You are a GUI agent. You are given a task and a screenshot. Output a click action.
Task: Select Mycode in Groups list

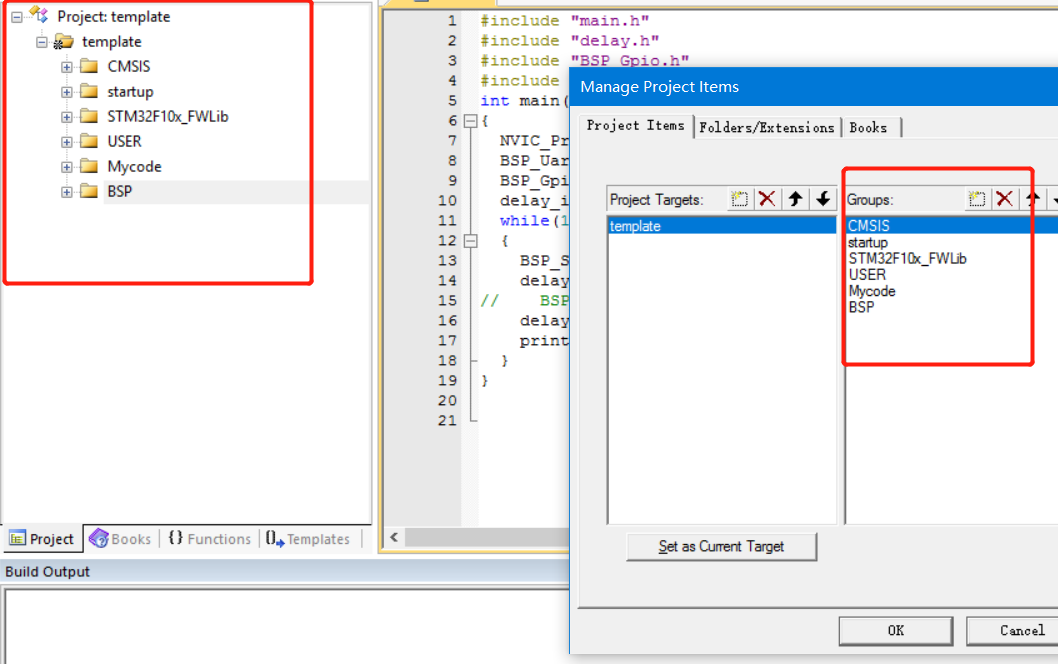pyautogui.click(x=872, y=291)
